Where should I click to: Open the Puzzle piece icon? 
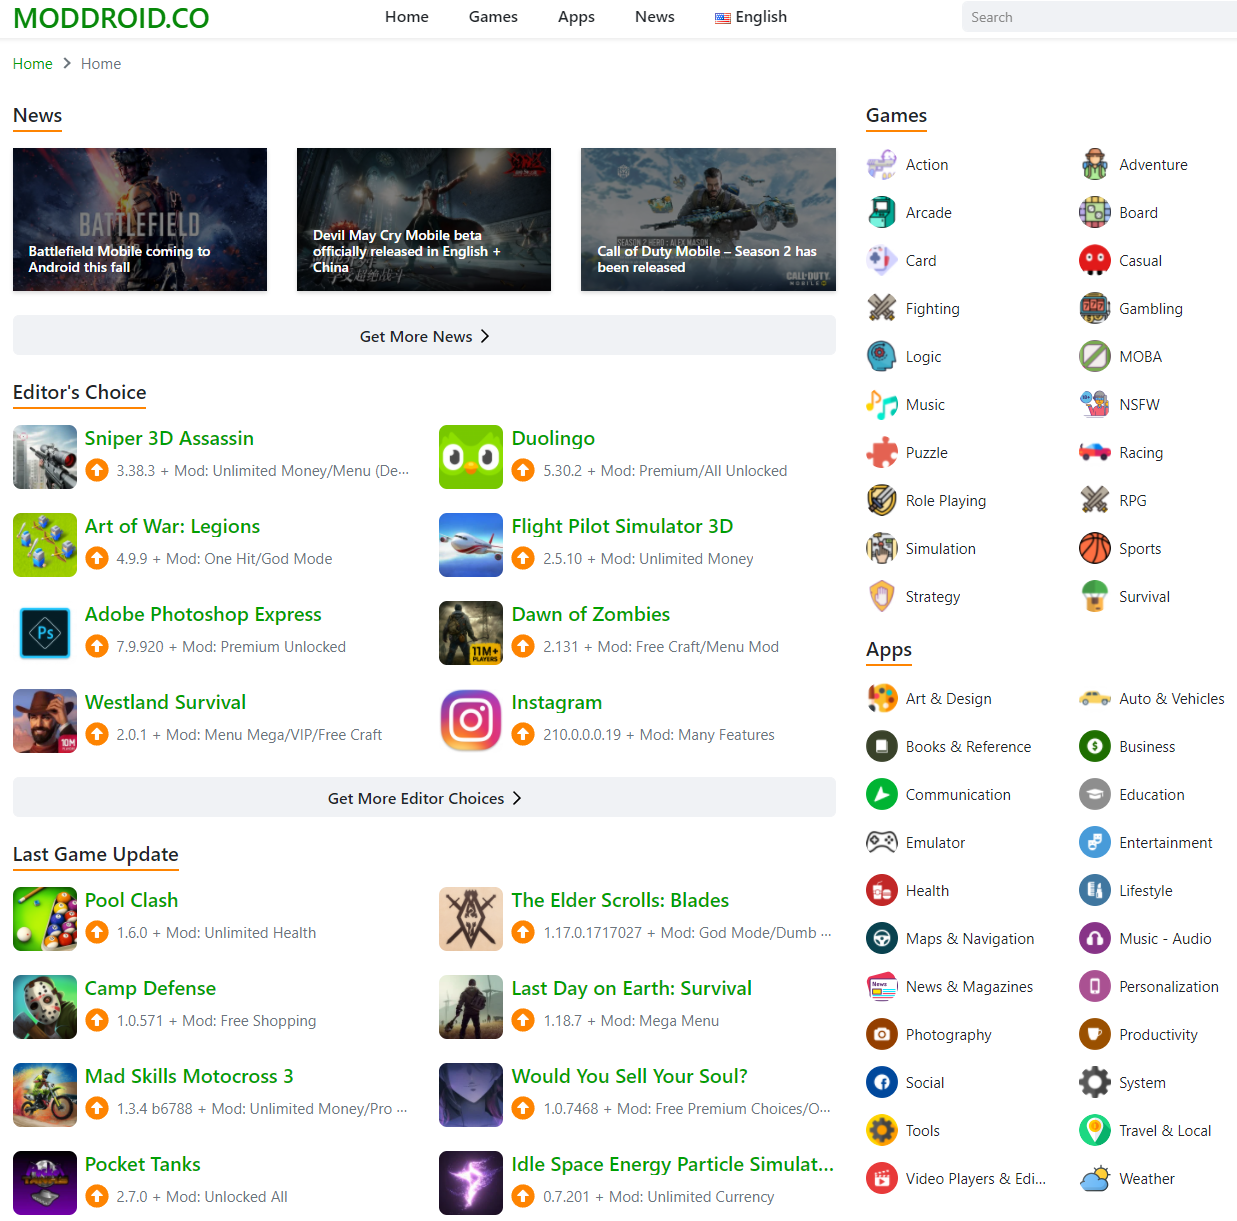click(881, 452)
